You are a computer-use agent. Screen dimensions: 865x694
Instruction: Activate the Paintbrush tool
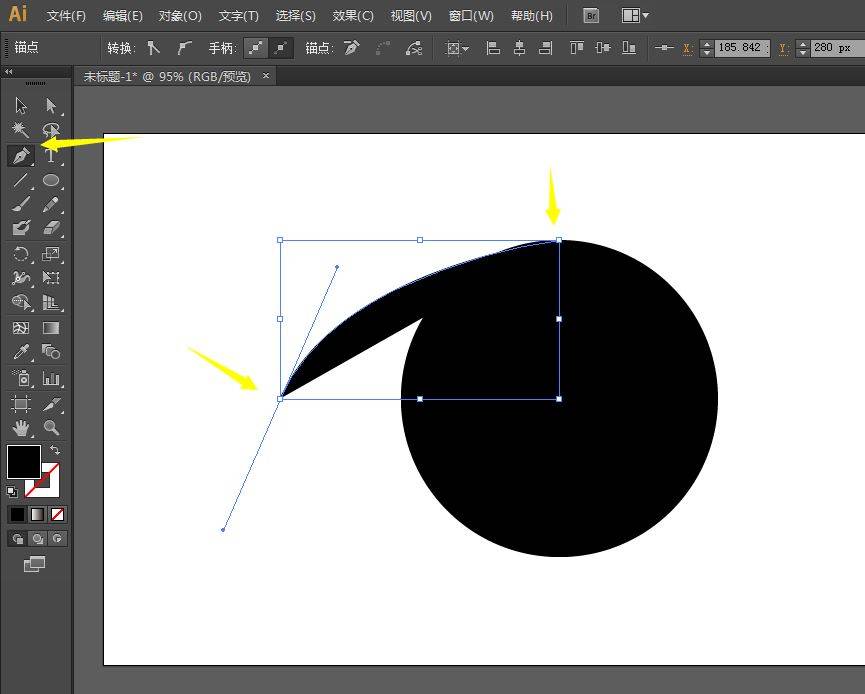point(20,205)
